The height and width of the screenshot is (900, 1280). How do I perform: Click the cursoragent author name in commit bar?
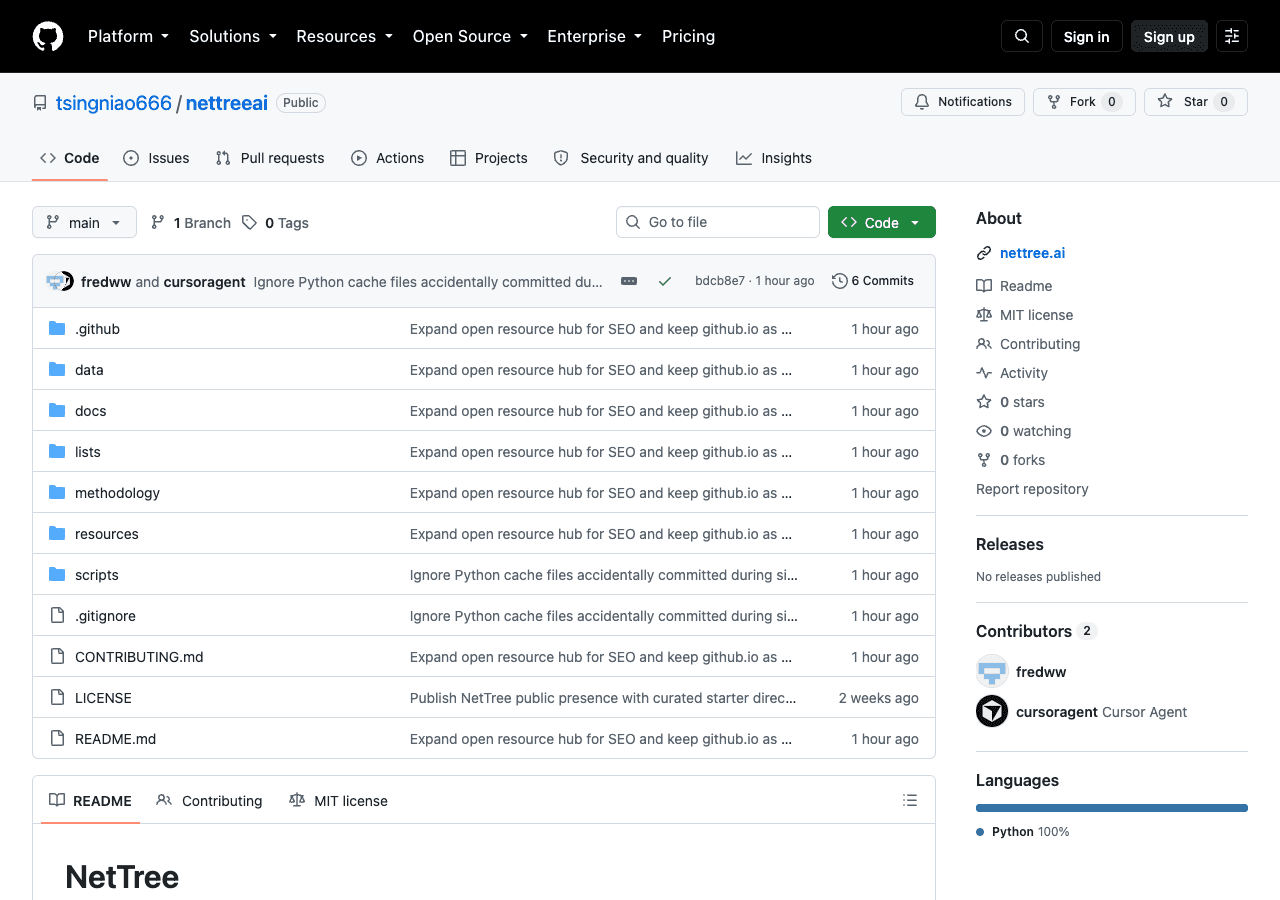click(204, 282)
